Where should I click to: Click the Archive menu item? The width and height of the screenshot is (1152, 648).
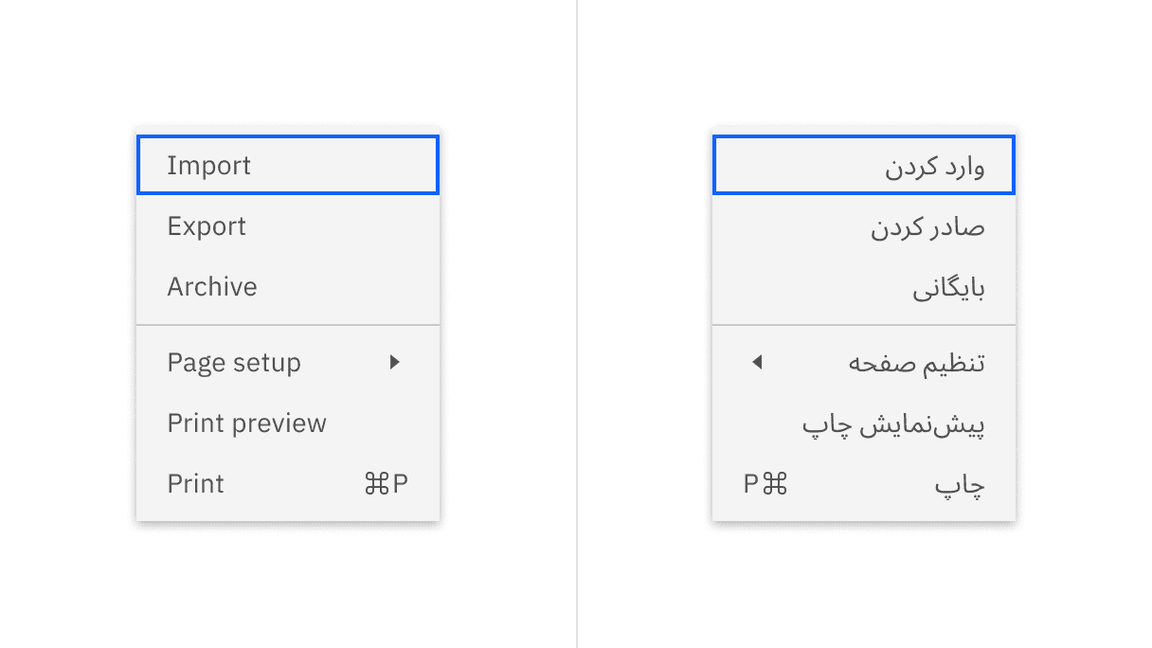(x=212, y=287)
